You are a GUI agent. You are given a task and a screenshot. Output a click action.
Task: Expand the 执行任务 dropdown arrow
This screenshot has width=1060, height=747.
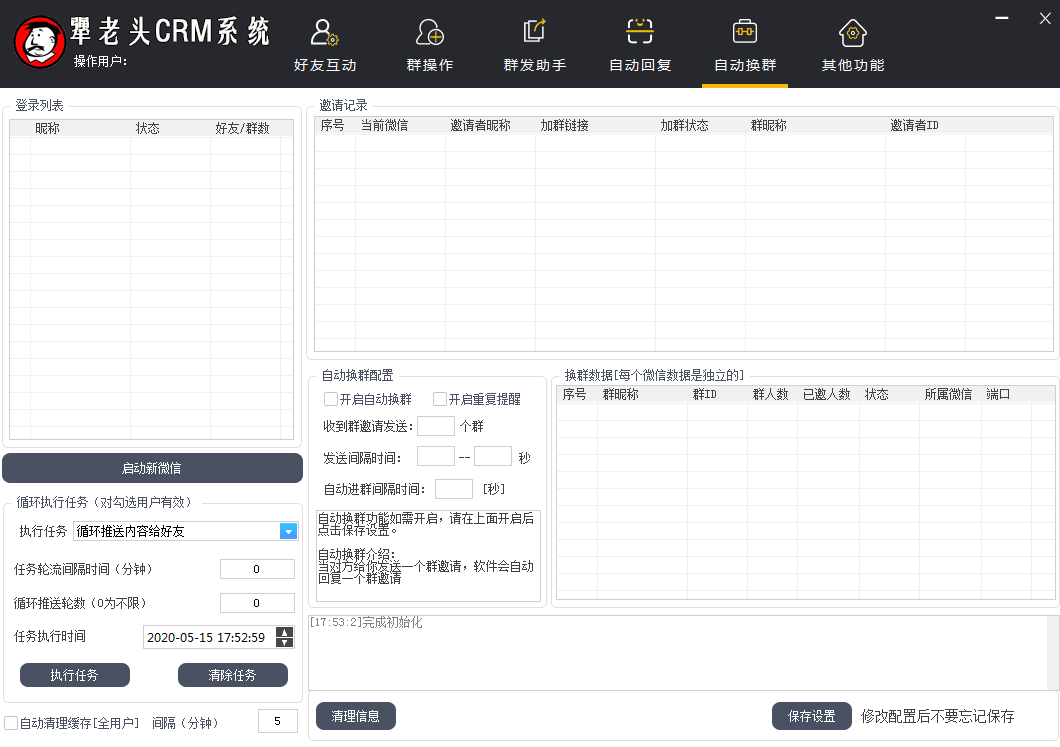288,531
